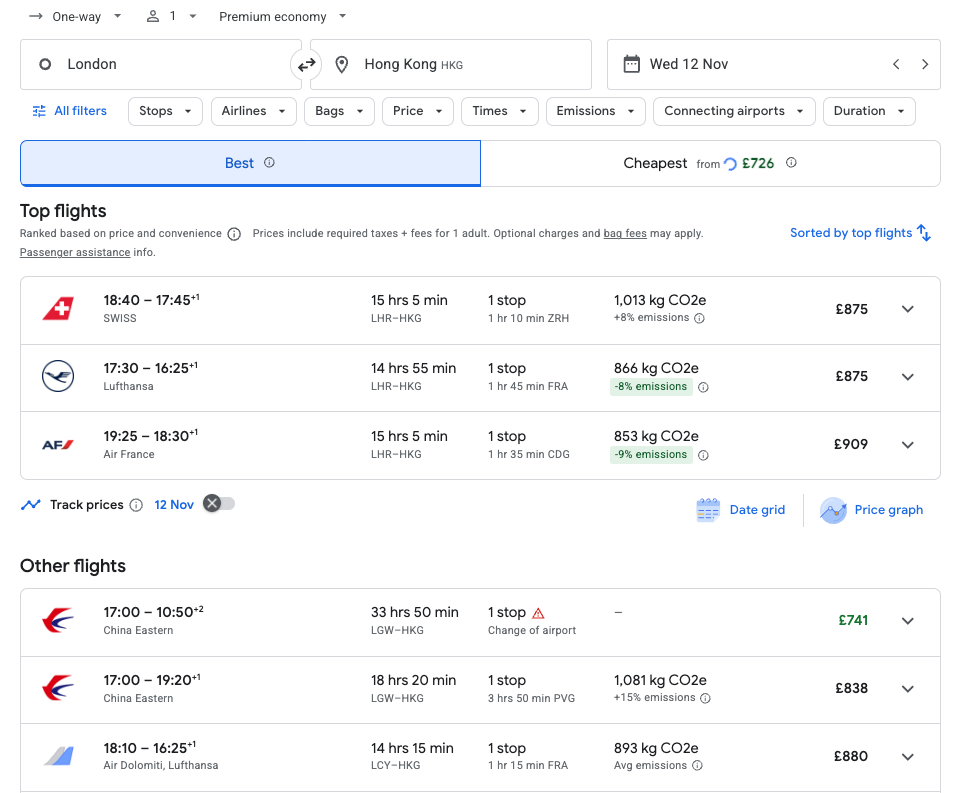This screenshot has height=793, width=968.
Task: Expand the SWISS 18:40 flight details
Action: (907, 309)
